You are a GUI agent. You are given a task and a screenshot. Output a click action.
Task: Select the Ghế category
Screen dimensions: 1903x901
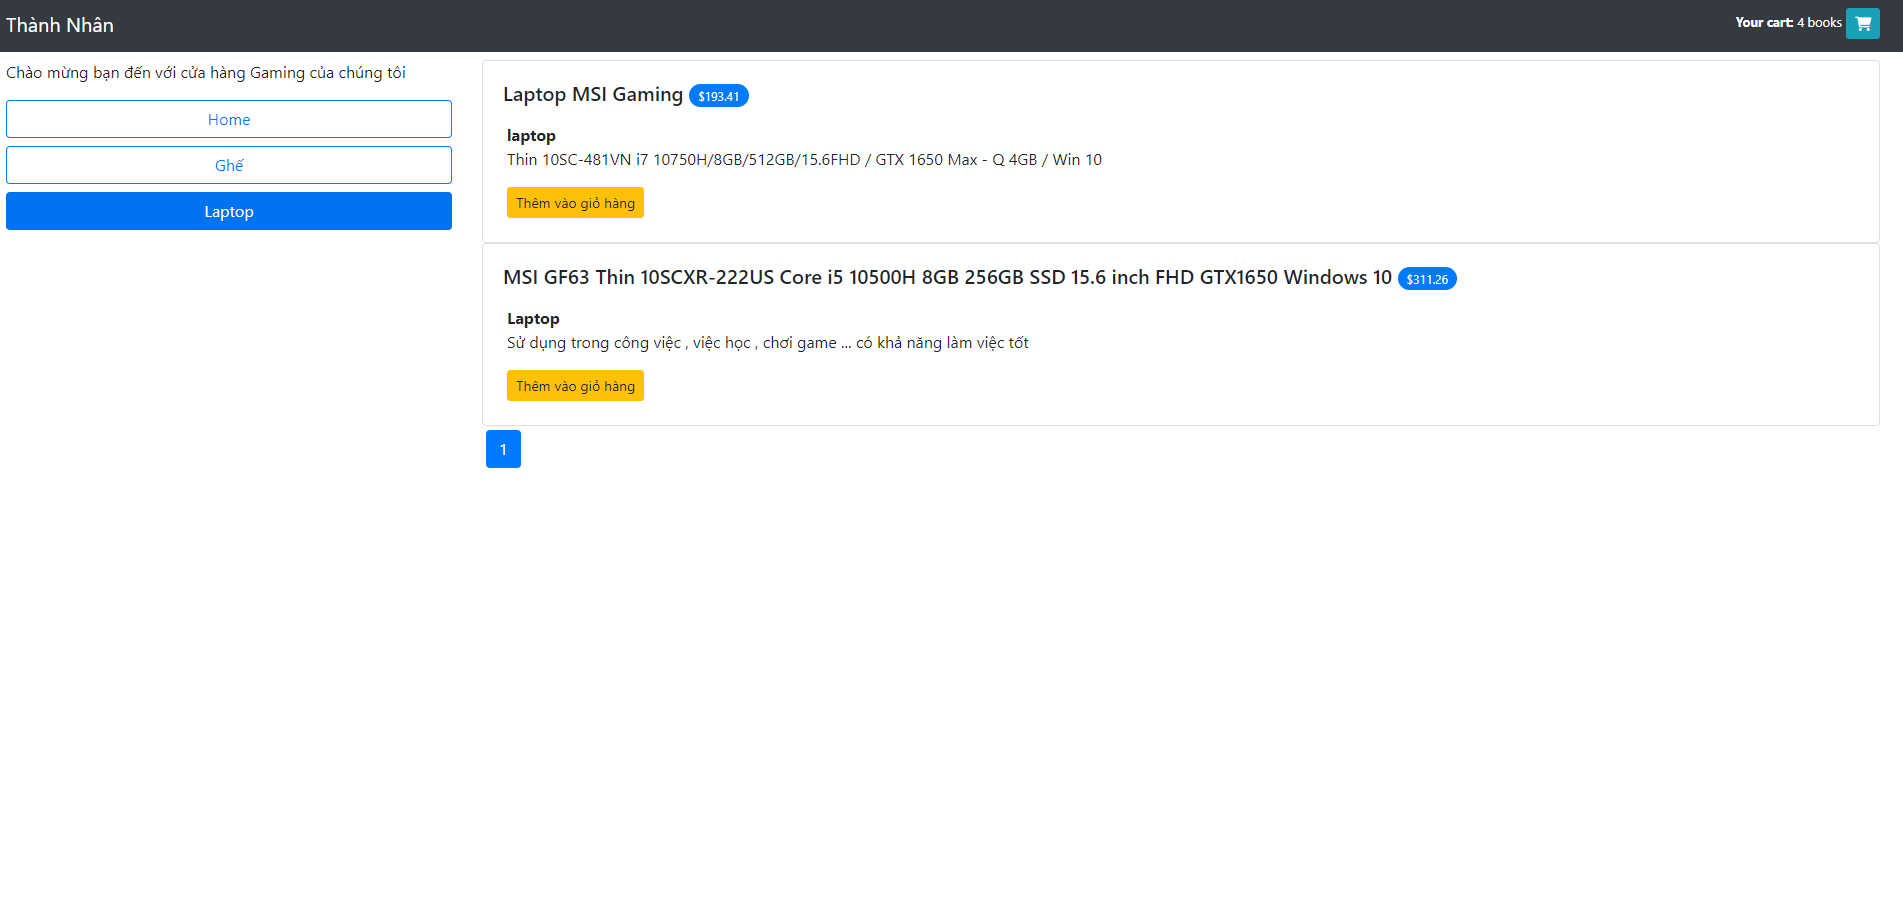click(228, 164)
